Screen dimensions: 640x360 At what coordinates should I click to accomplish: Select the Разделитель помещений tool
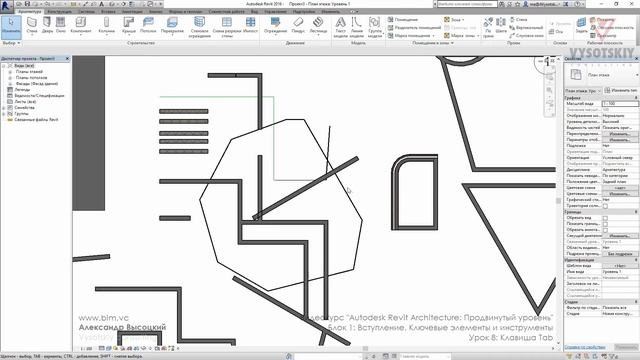click(414, 27)
